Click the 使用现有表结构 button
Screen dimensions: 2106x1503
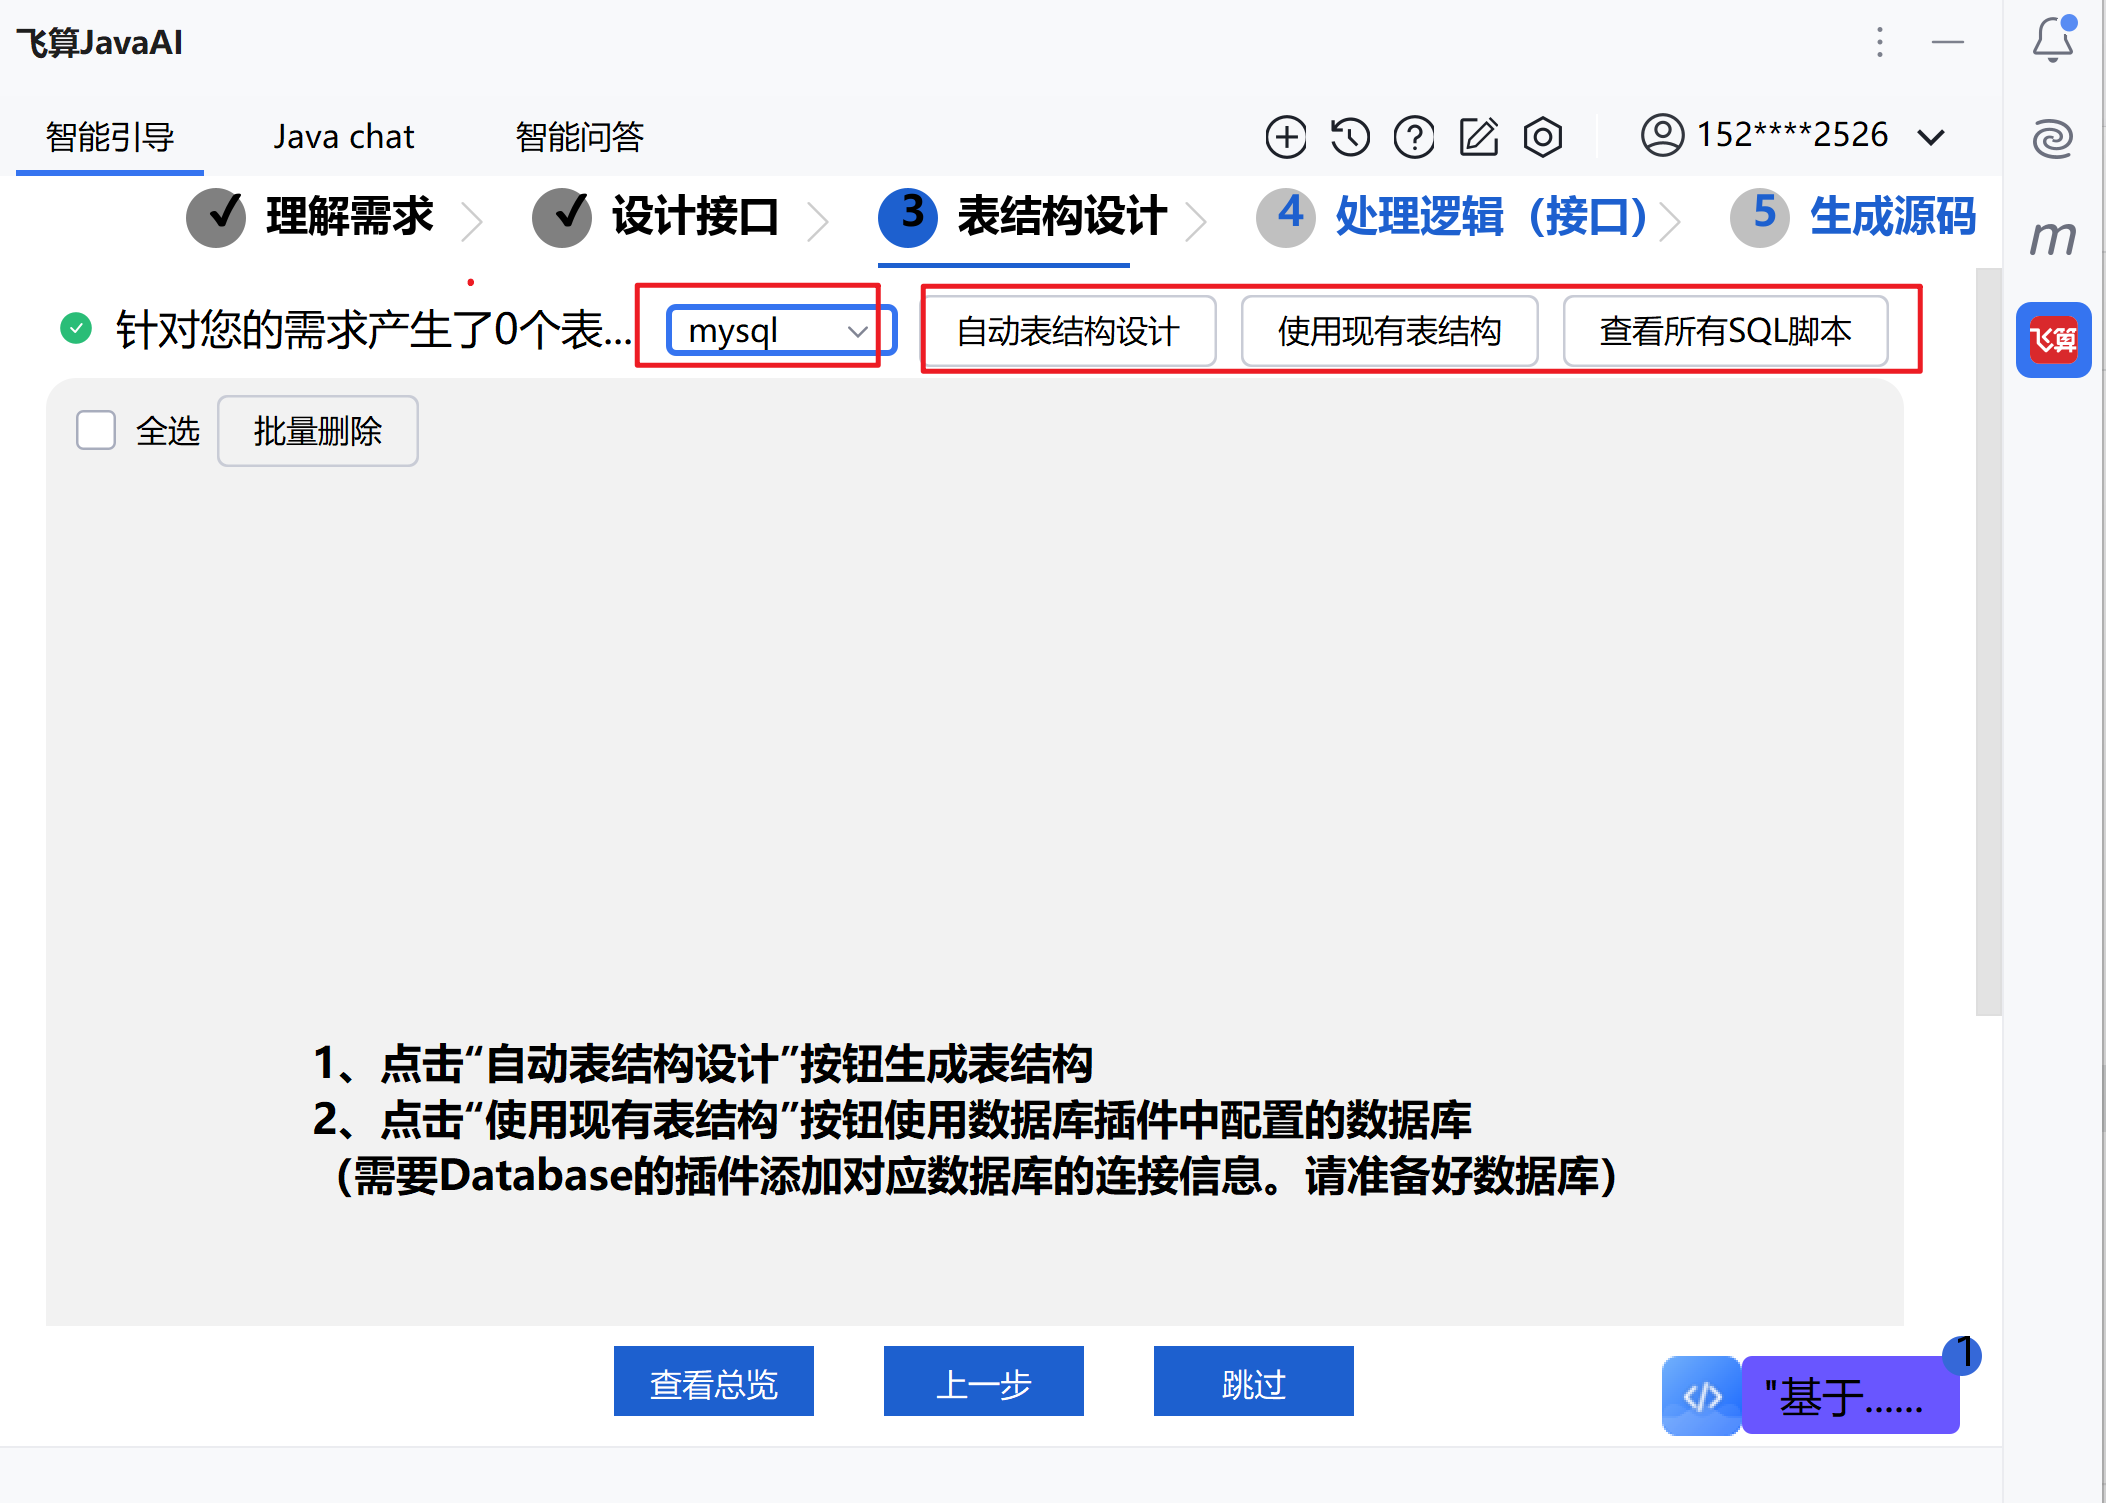[1389, 331]
